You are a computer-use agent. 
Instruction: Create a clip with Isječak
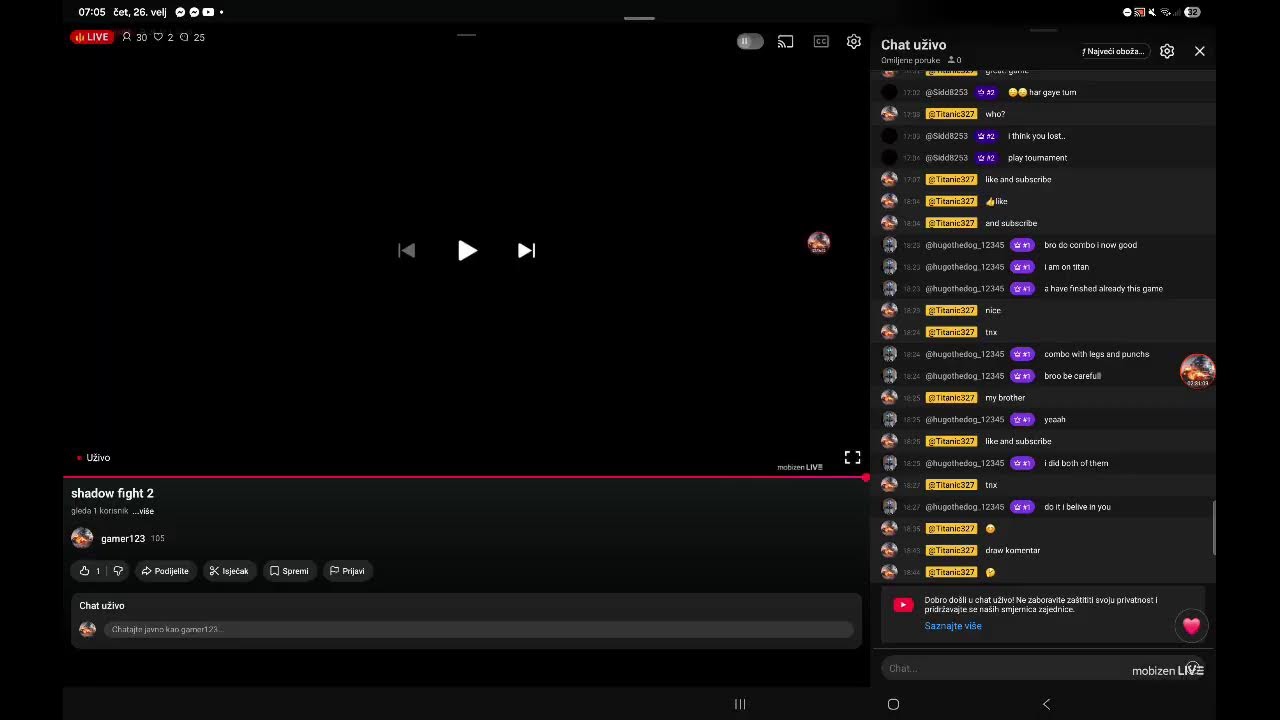(229, 571)
